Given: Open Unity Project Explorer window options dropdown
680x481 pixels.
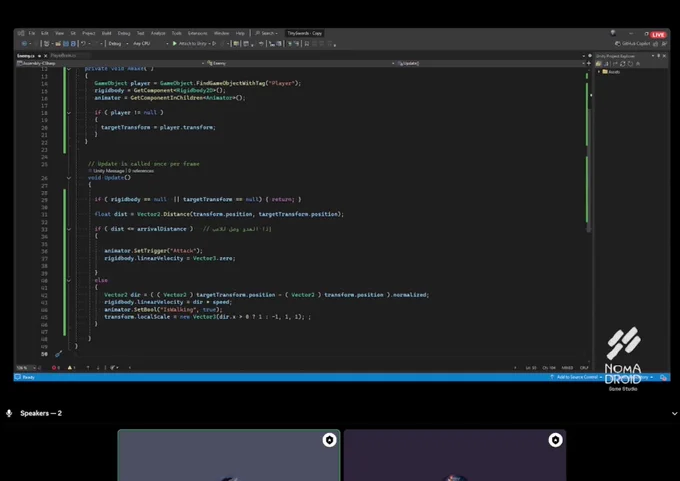Looking at the screenshot, I should pyautogui.click(x=653, y=56).
